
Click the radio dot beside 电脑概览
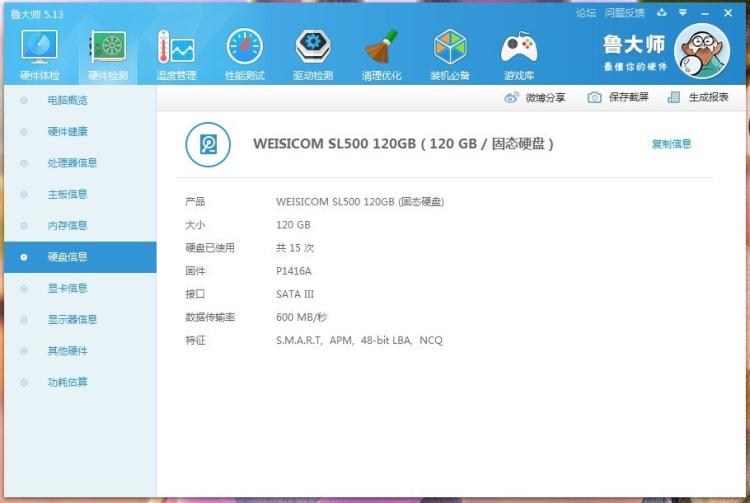(x=24, y=100)
